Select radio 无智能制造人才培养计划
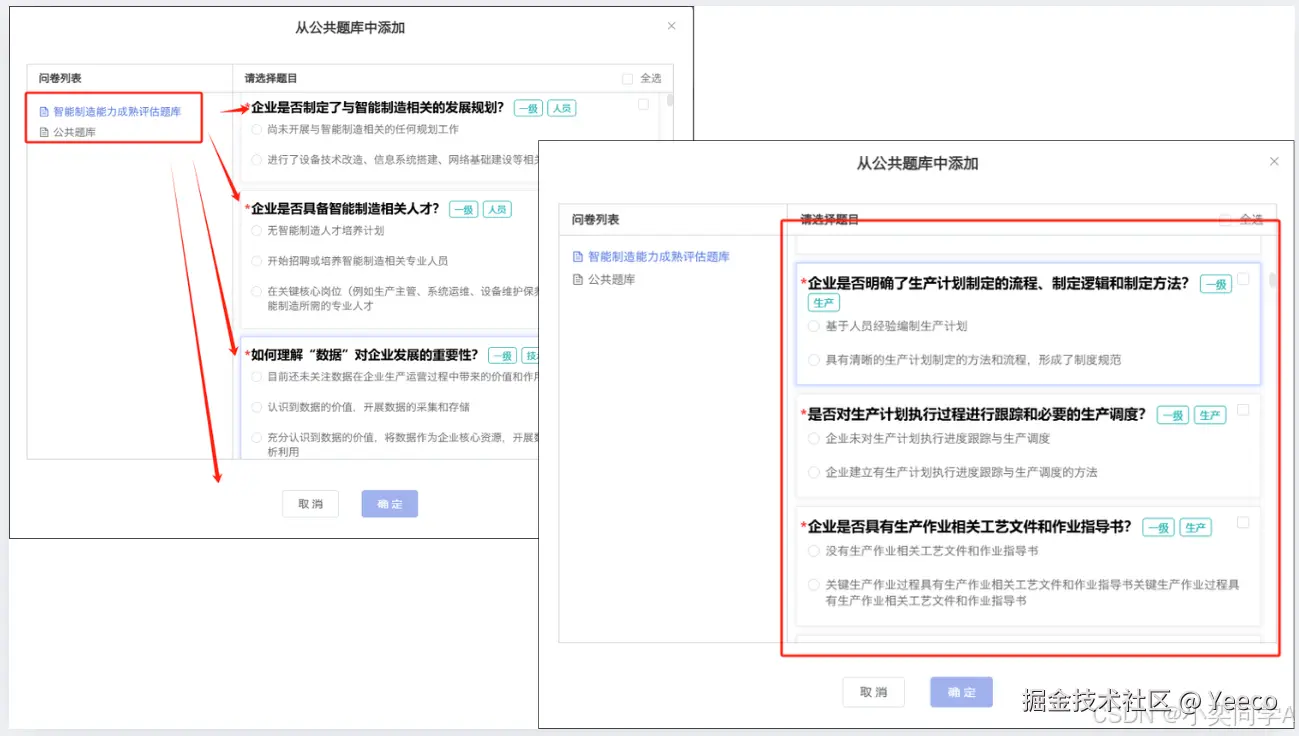 (257, 231)
